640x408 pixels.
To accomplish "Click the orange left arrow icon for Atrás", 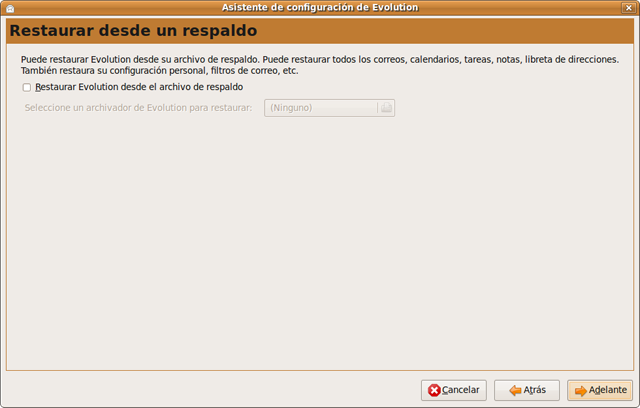I will click(515, 390).
